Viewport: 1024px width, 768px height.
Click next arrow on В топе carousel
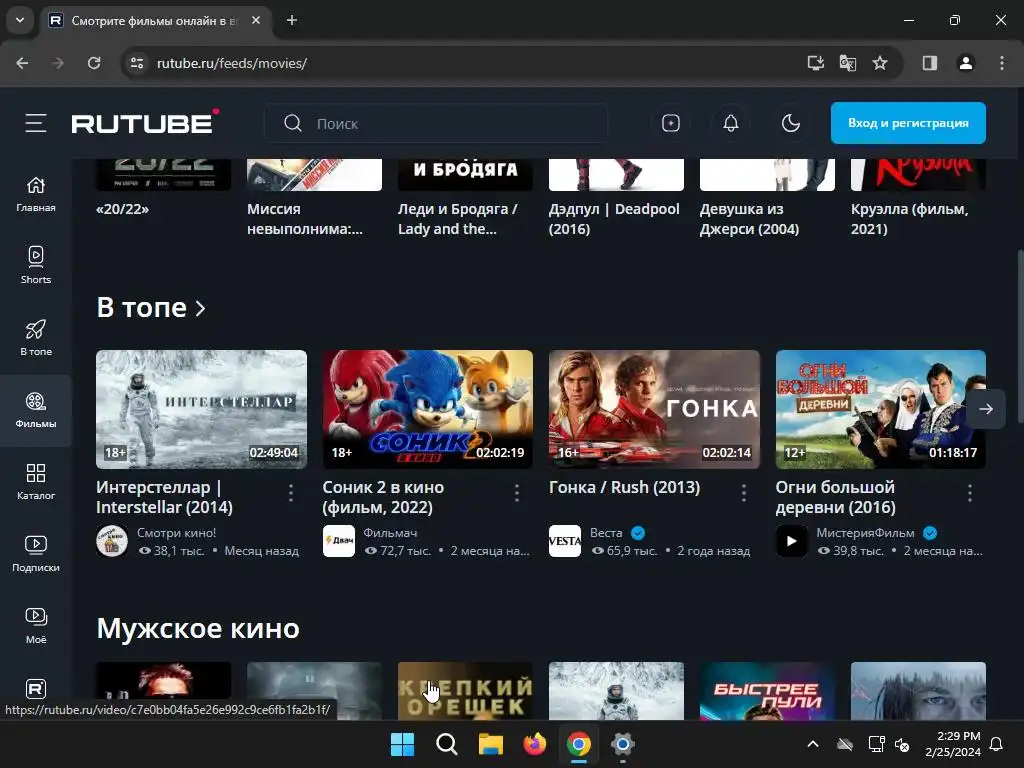(x=985, y=409)
